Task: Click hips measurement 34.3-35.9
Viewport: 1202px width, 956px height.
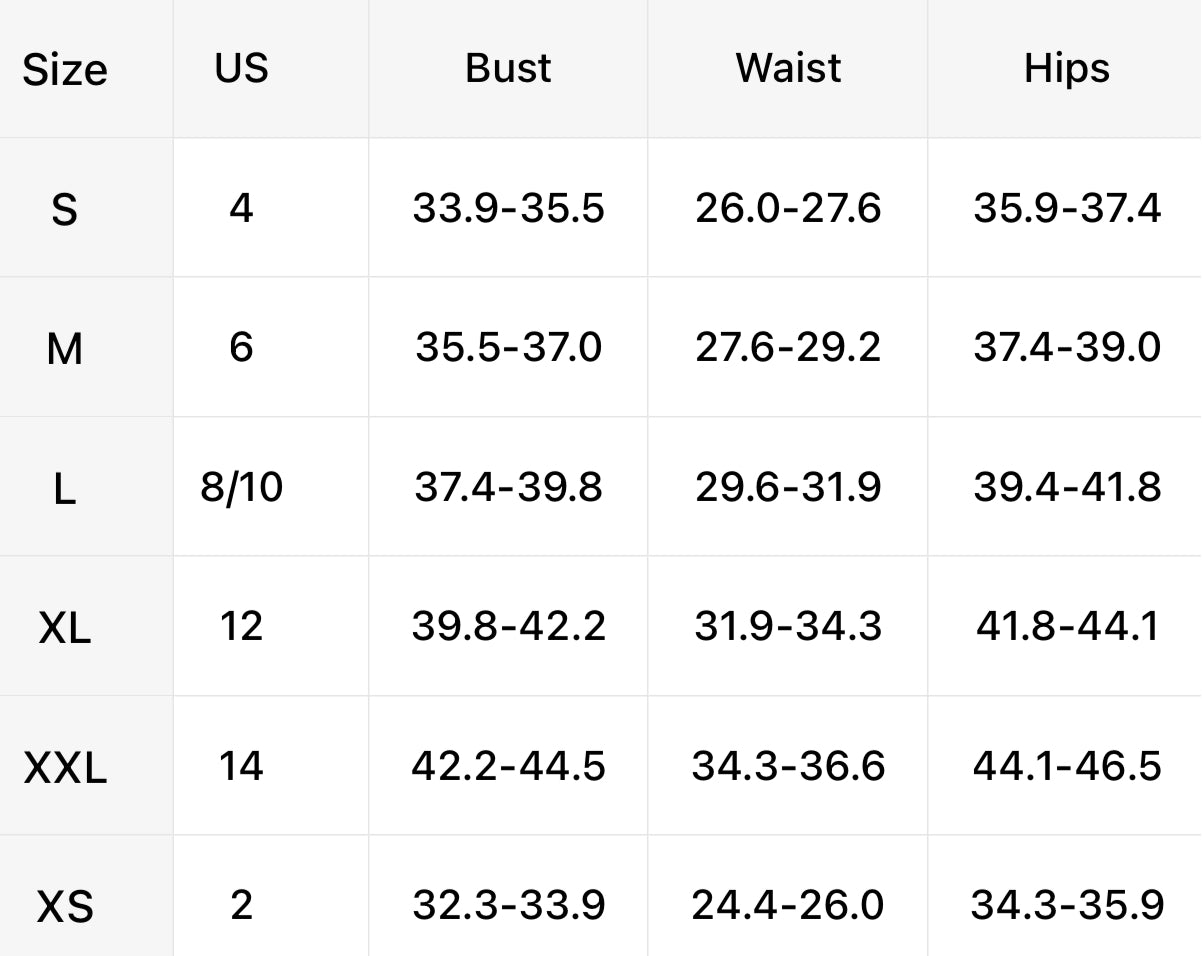Action: [x=1066, y=906]
